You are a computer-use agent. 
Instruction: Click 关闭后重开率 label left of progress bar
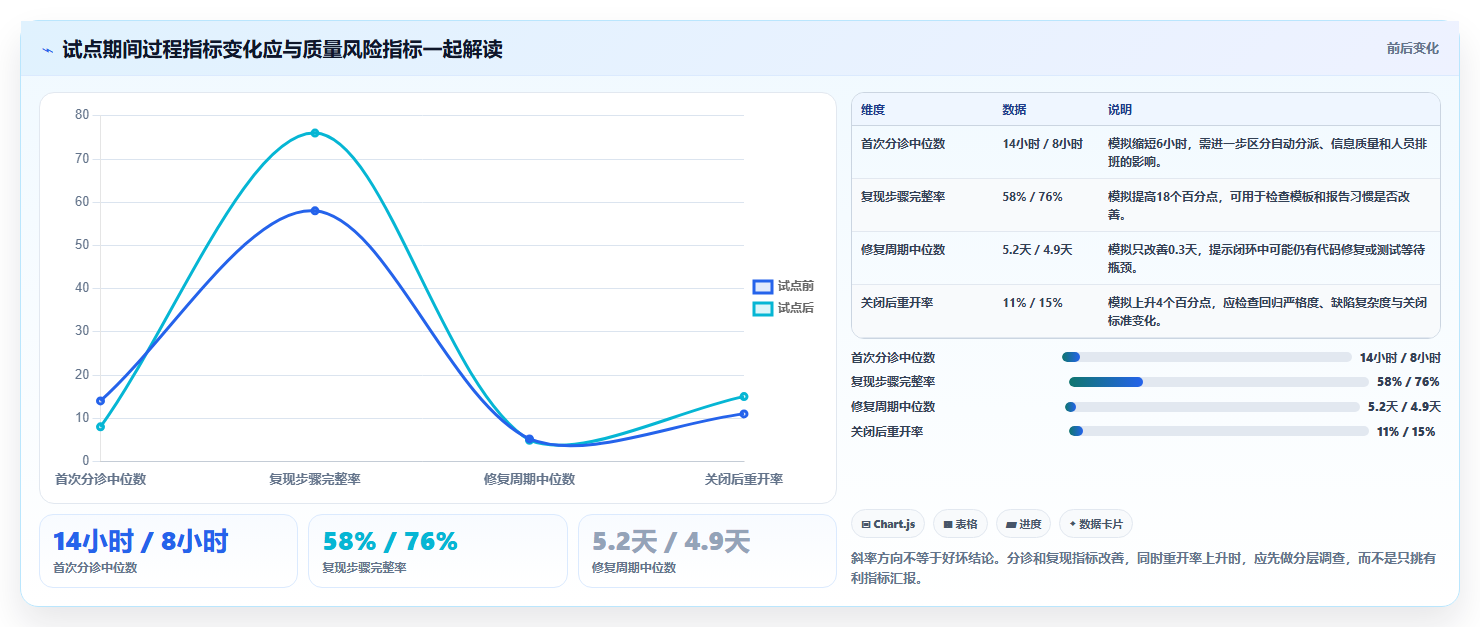[887, 431]
